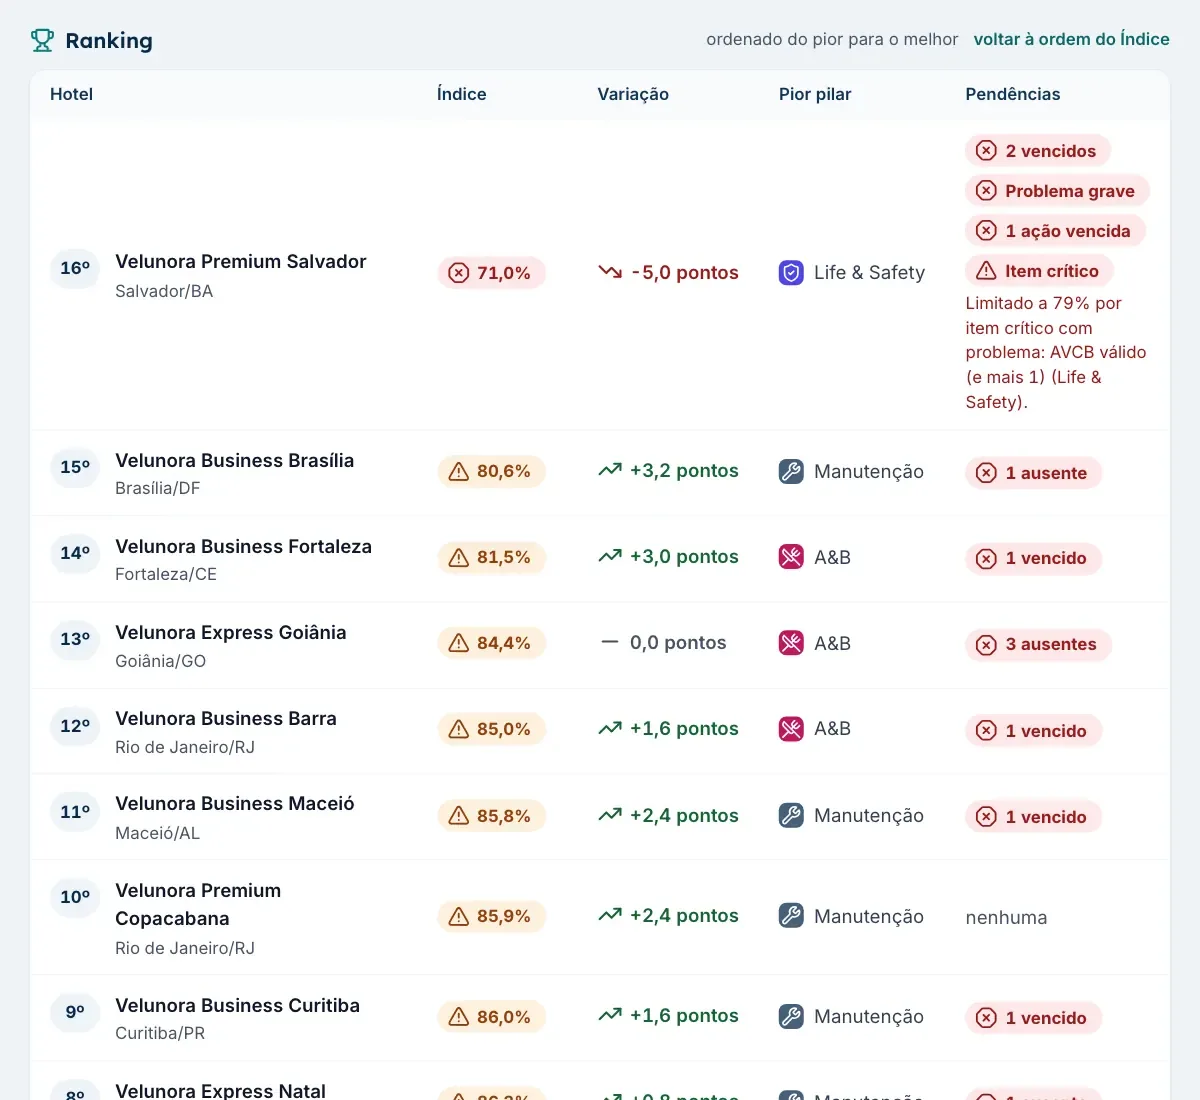The height and width of the screenshot is (1100, 1200).
Task: Click the Pendências column header
Action: tap(1013, 94)
